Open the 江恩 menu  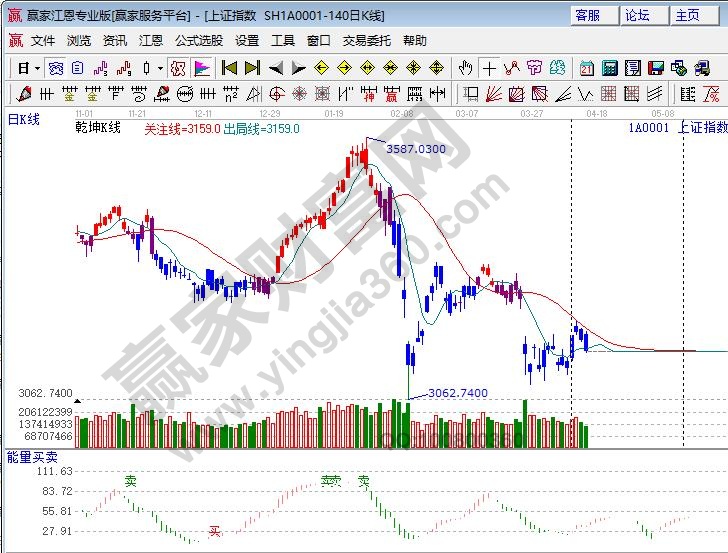pyautogui.click(x=151, y=41)
